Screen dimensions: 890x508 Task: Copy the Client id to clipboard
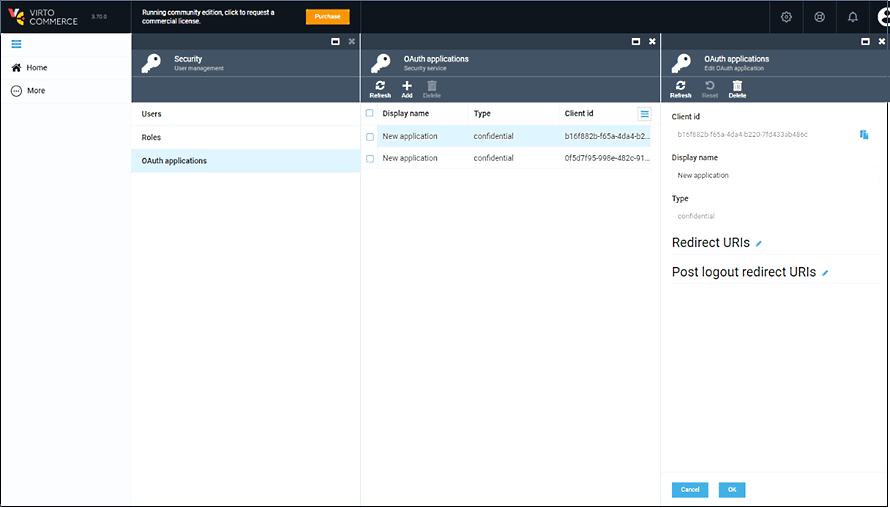click(863, 134)
